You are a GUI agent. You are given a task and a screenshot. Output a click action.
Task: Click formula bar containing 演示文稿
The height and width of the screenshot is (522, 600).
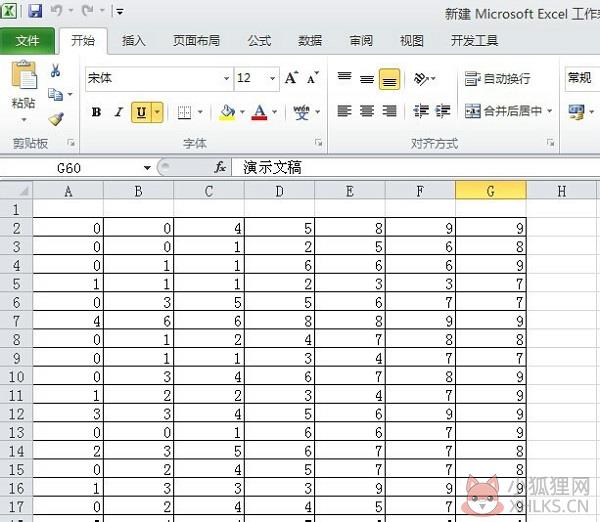(x=416, y=168)
